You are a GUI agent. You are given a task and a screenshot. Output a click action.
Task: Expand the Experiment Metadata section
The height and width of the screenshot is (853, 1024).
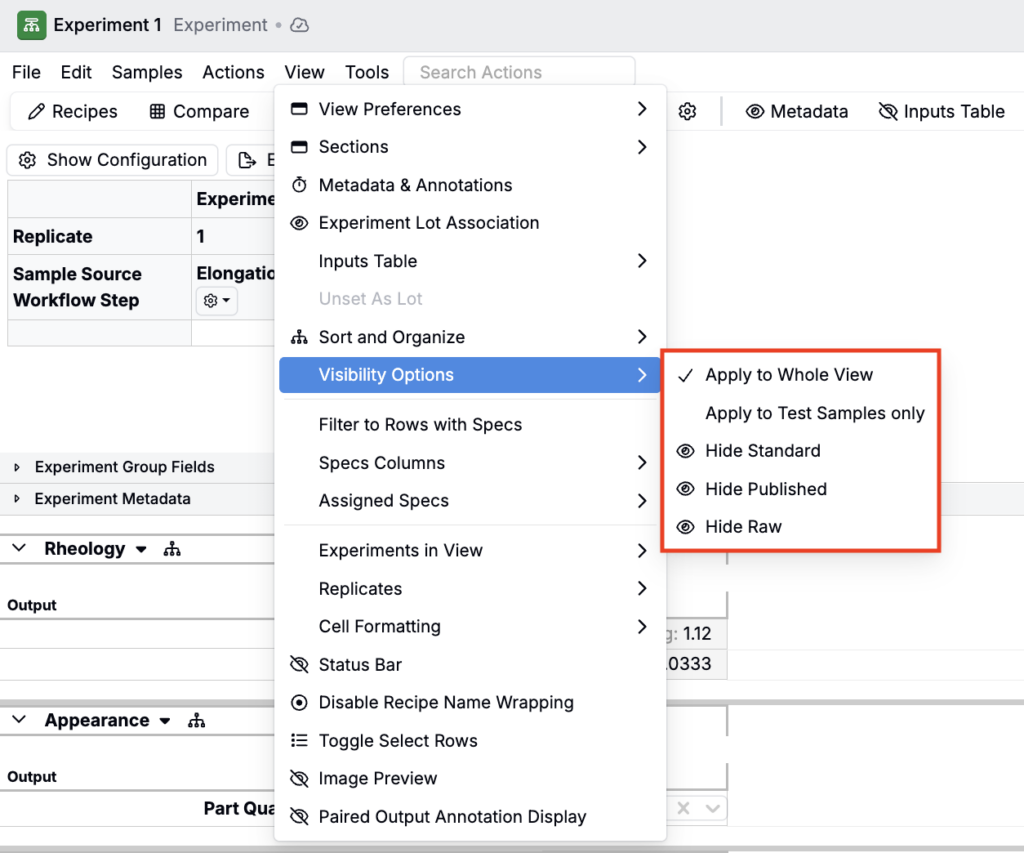pos(17,499)
